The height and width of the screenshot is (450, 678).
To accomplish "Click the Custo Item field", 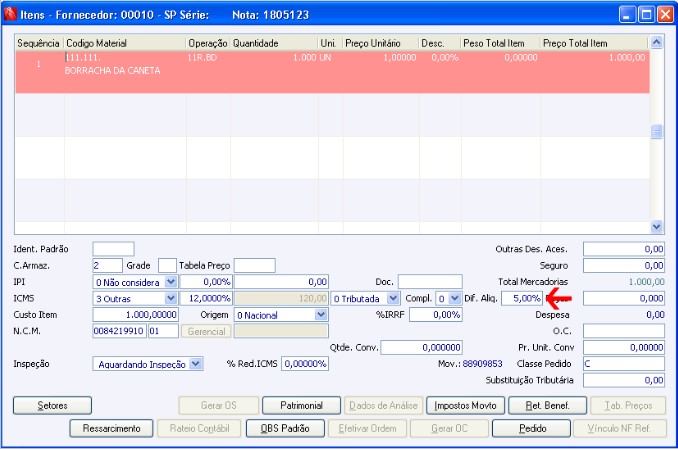I will [135, 315].
